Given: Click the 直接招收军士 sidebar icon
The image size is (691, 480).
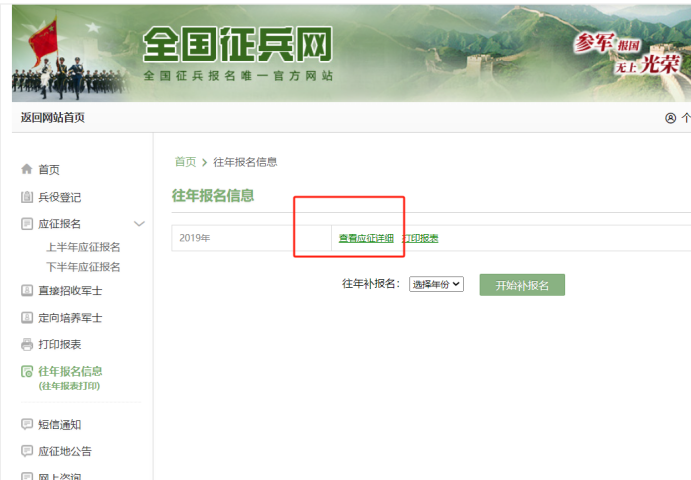Looking at the screenshot, I should point(27,291).
